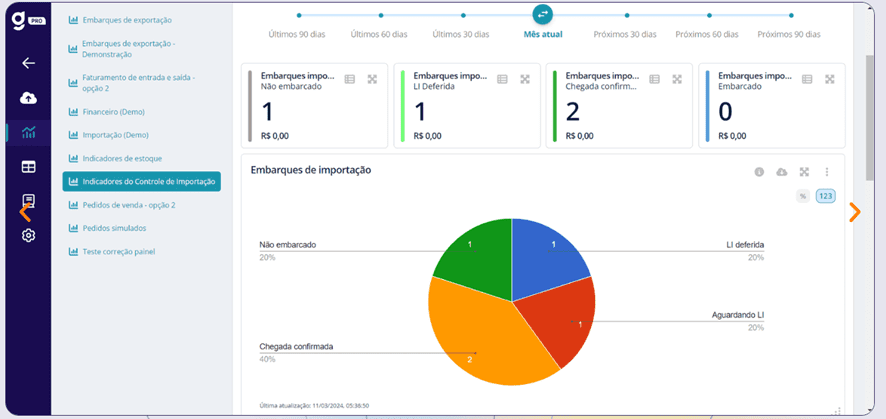Download chart data via the cloud icon

point(781,172)
